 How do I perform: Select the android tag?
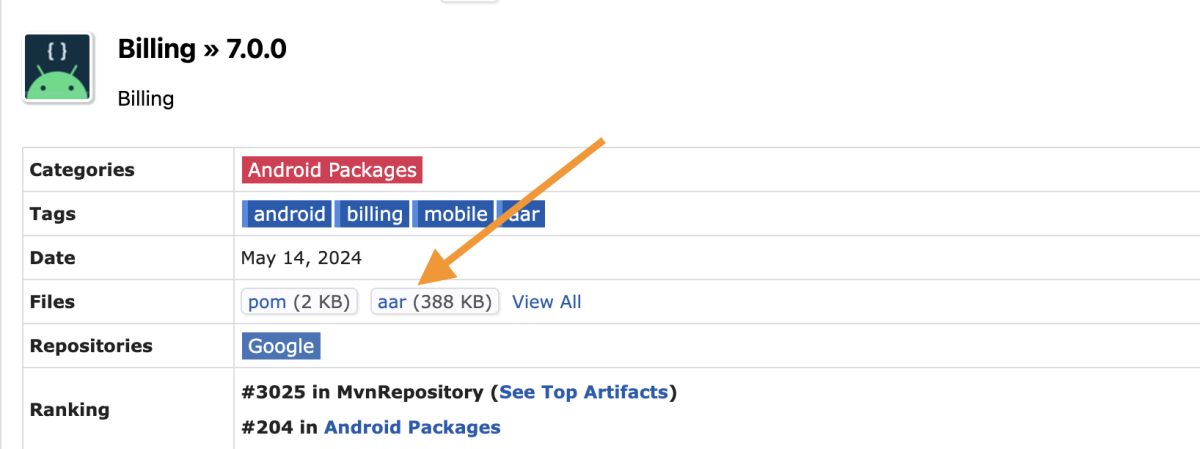(x=286, y=214)
